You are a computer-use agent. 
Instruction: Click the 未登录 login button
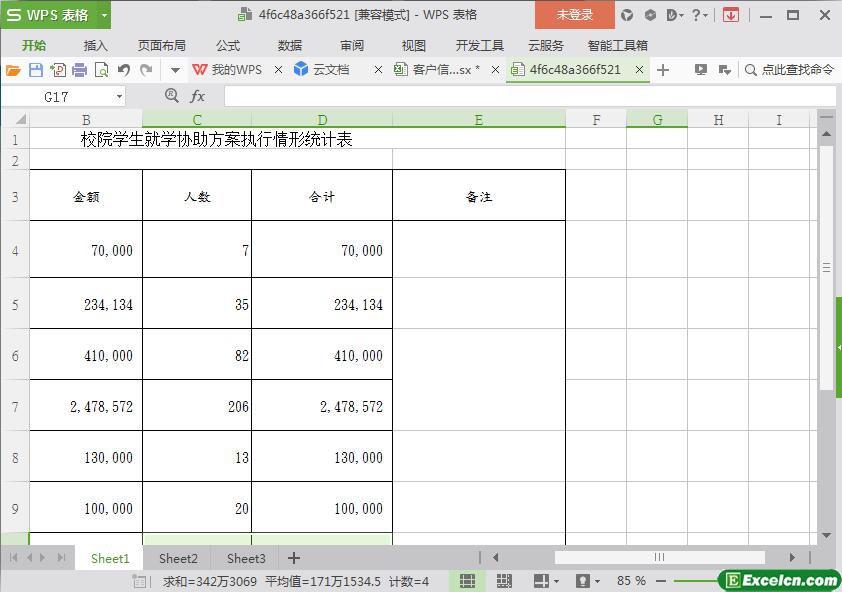(575, 15)
